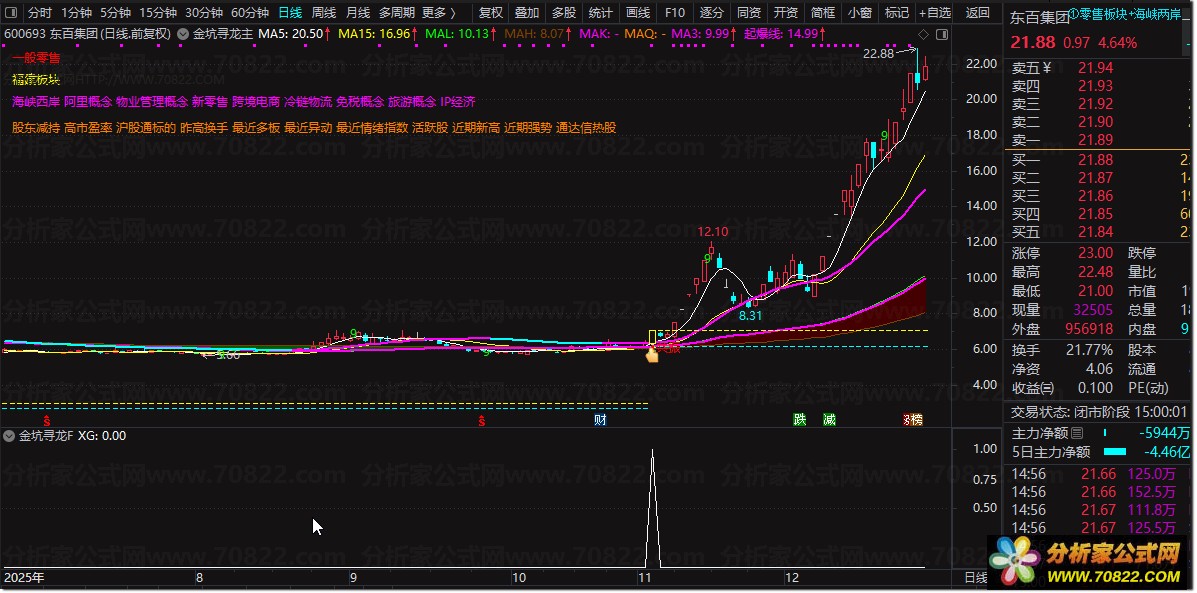1197x593 pixels.
Task: Click the 通达信热股 tag
Action: point(586,128)
